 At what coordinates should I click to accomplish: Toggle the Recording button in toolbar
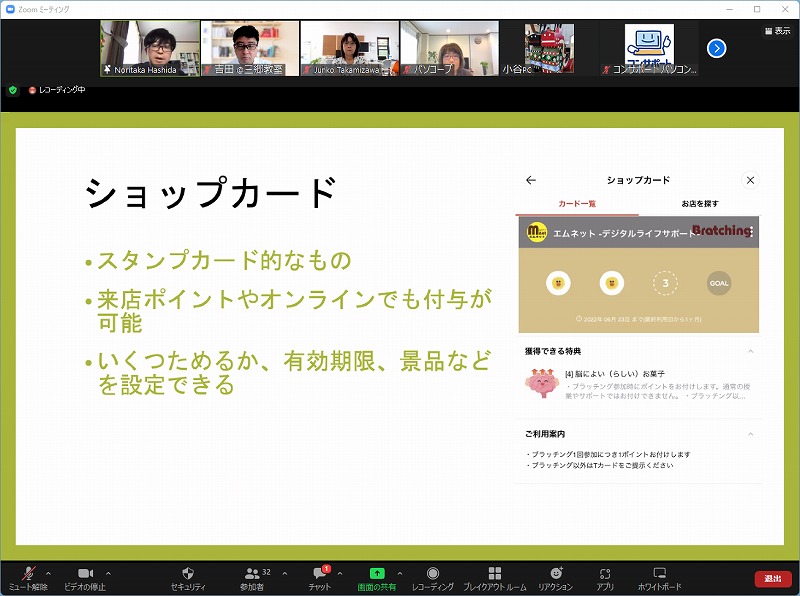[432, 577]
